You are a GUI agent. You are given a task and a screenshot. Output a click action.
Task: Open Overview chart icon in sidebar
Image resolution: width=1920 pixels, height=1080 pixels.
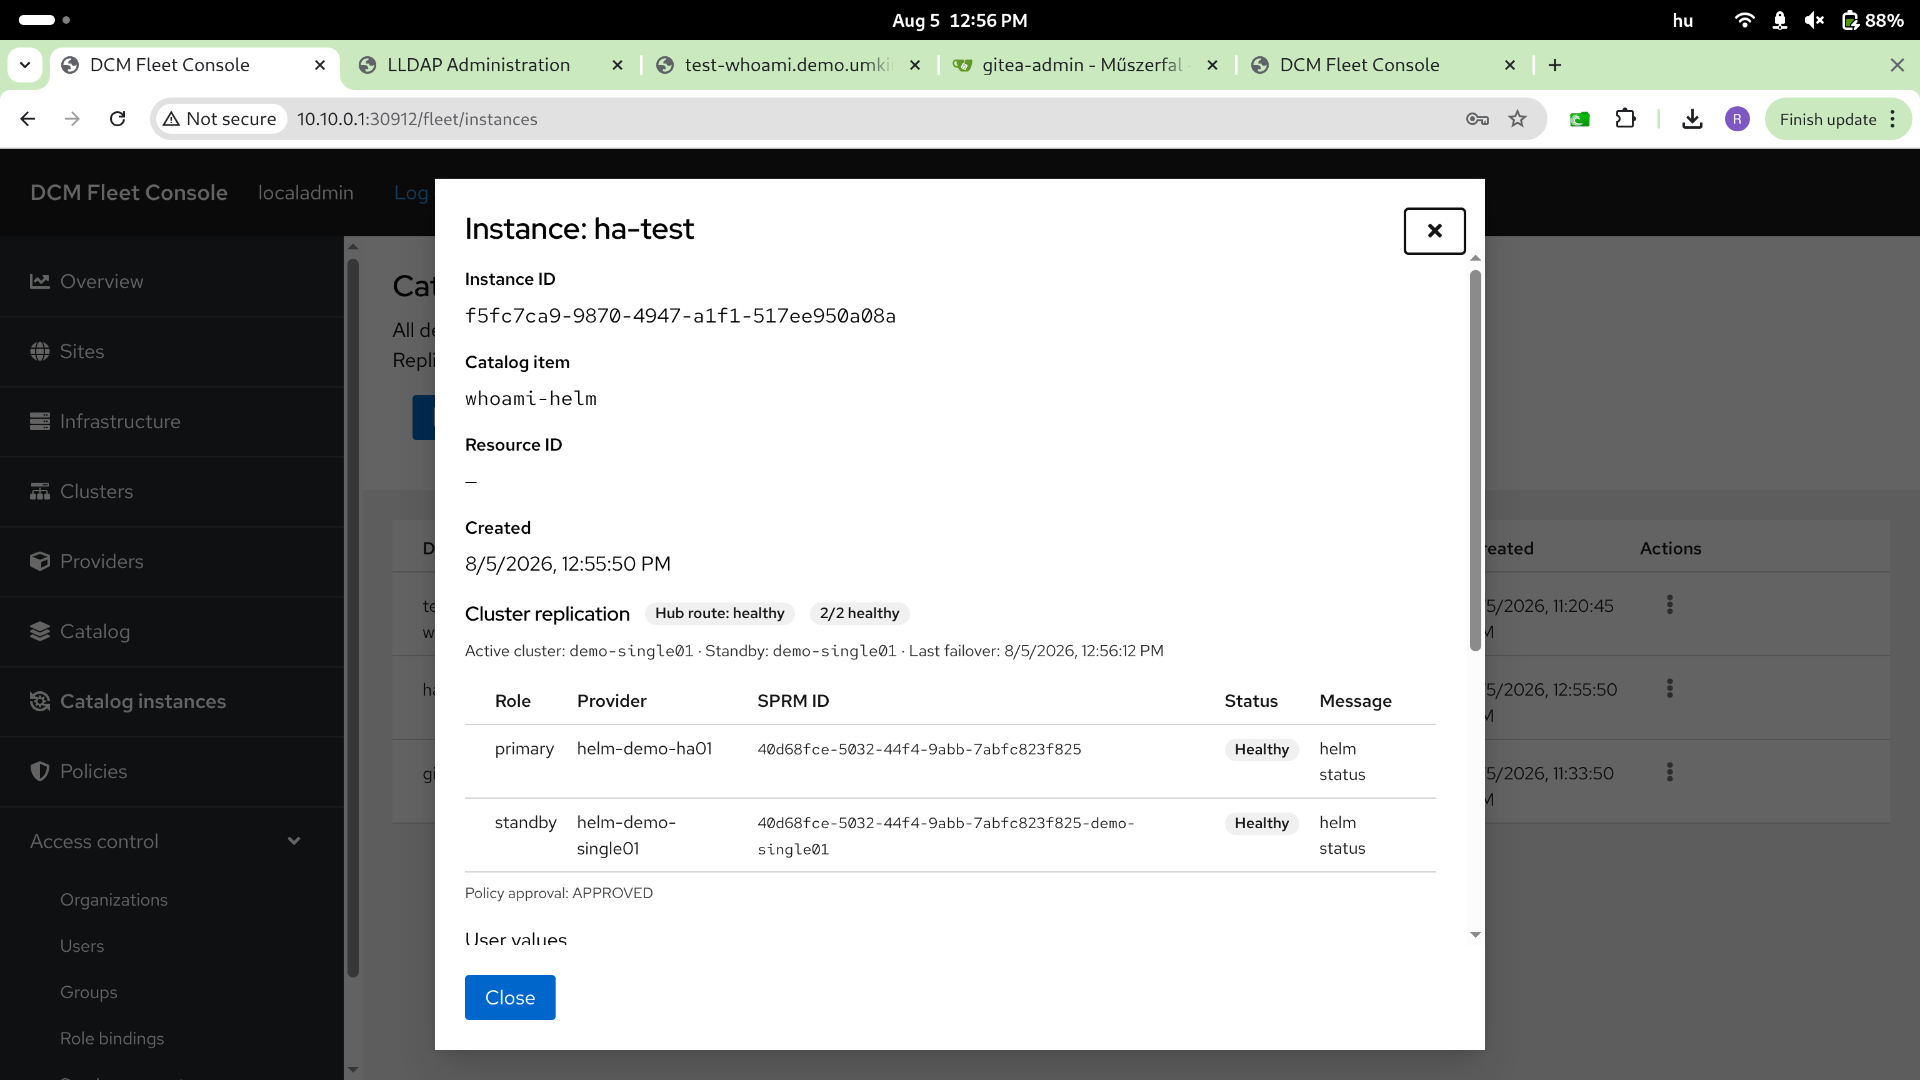pos(40,281)
